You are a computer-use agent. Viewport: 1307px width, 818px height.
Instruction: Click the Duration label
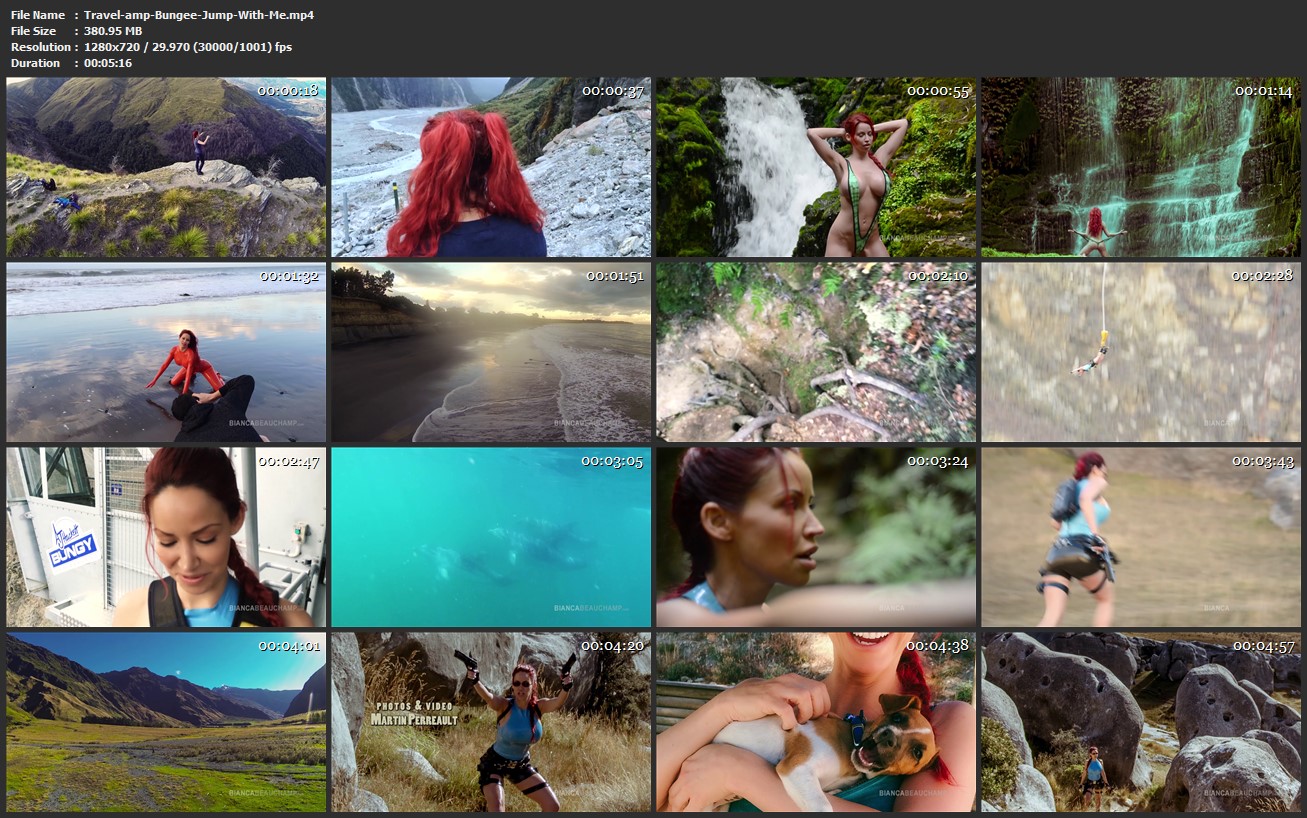coord(36,63)
